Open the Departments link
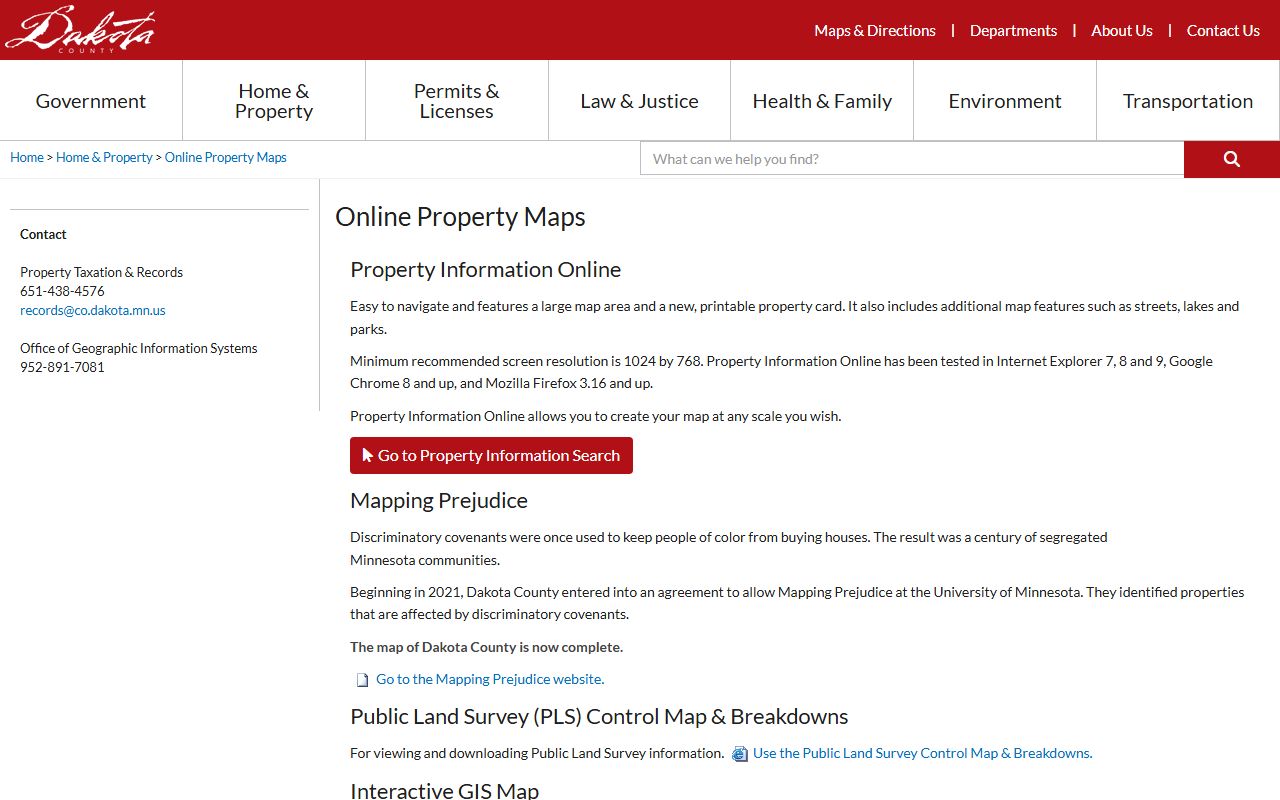 click(1013, 30)
